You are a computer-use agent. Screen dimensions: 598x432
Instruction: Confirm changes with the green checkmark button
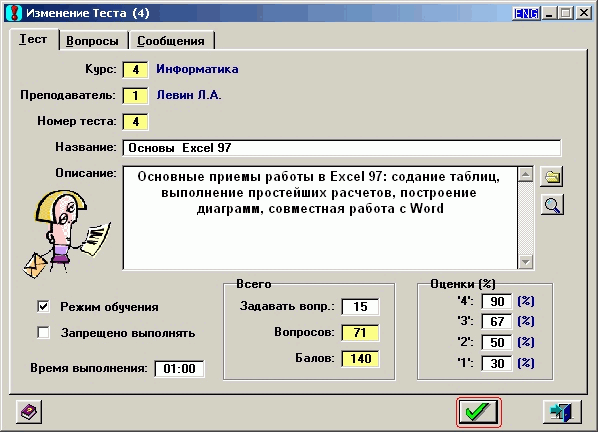click(479, 412)
